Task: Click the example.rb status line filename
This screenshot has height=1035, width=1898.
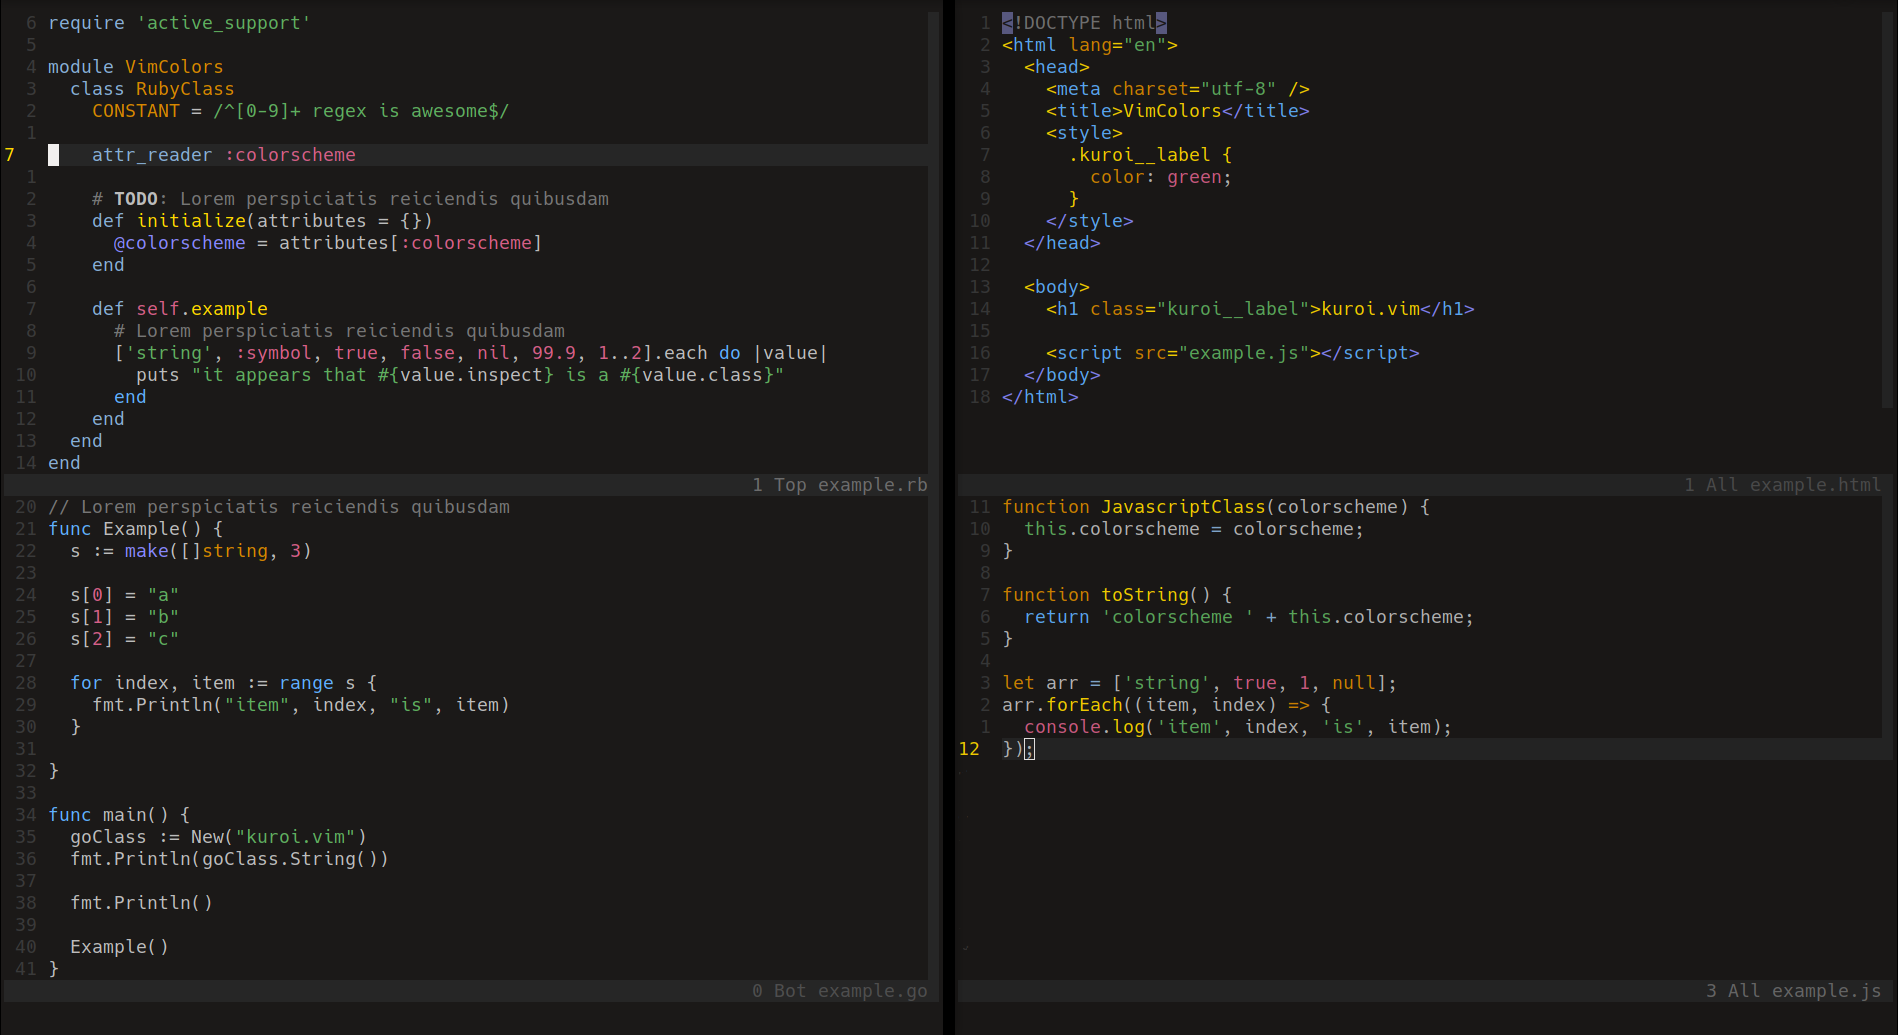Action: pyautogui.click(x=872, y=485)
